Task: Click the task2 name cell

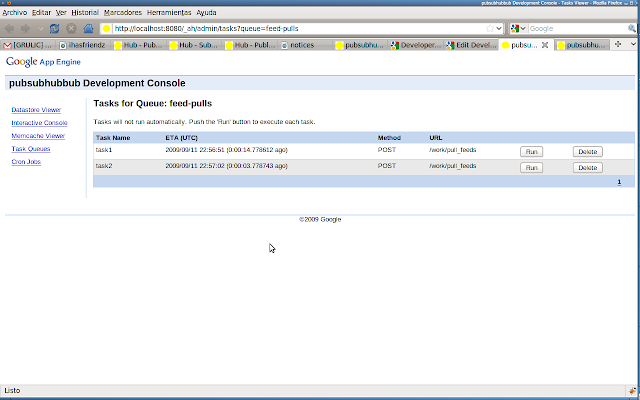Action: pos(104,166)
